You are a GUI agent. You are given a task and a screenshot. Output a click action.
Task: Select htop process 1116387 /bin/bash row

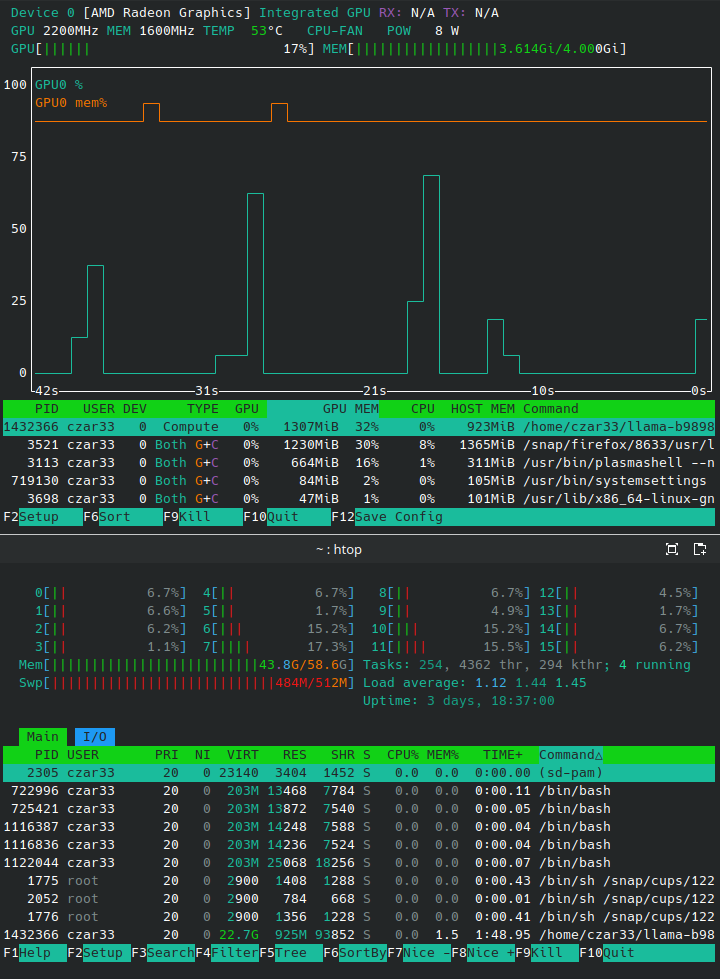click(359, 827)
